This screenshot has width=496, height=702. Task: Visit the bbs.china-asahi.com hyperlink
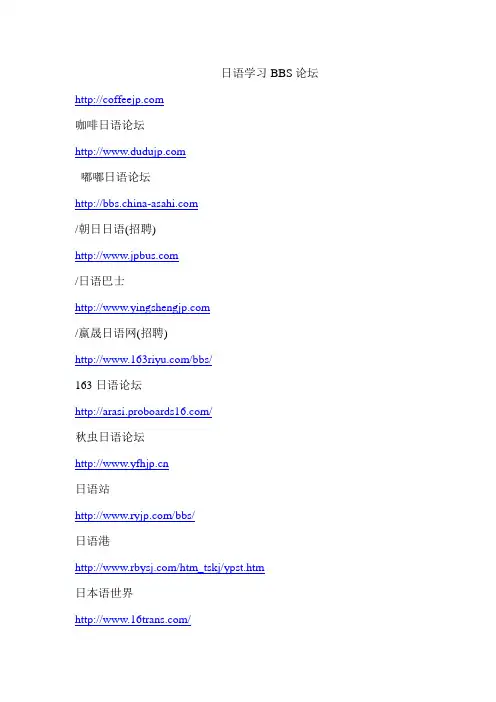click(137, 204)
